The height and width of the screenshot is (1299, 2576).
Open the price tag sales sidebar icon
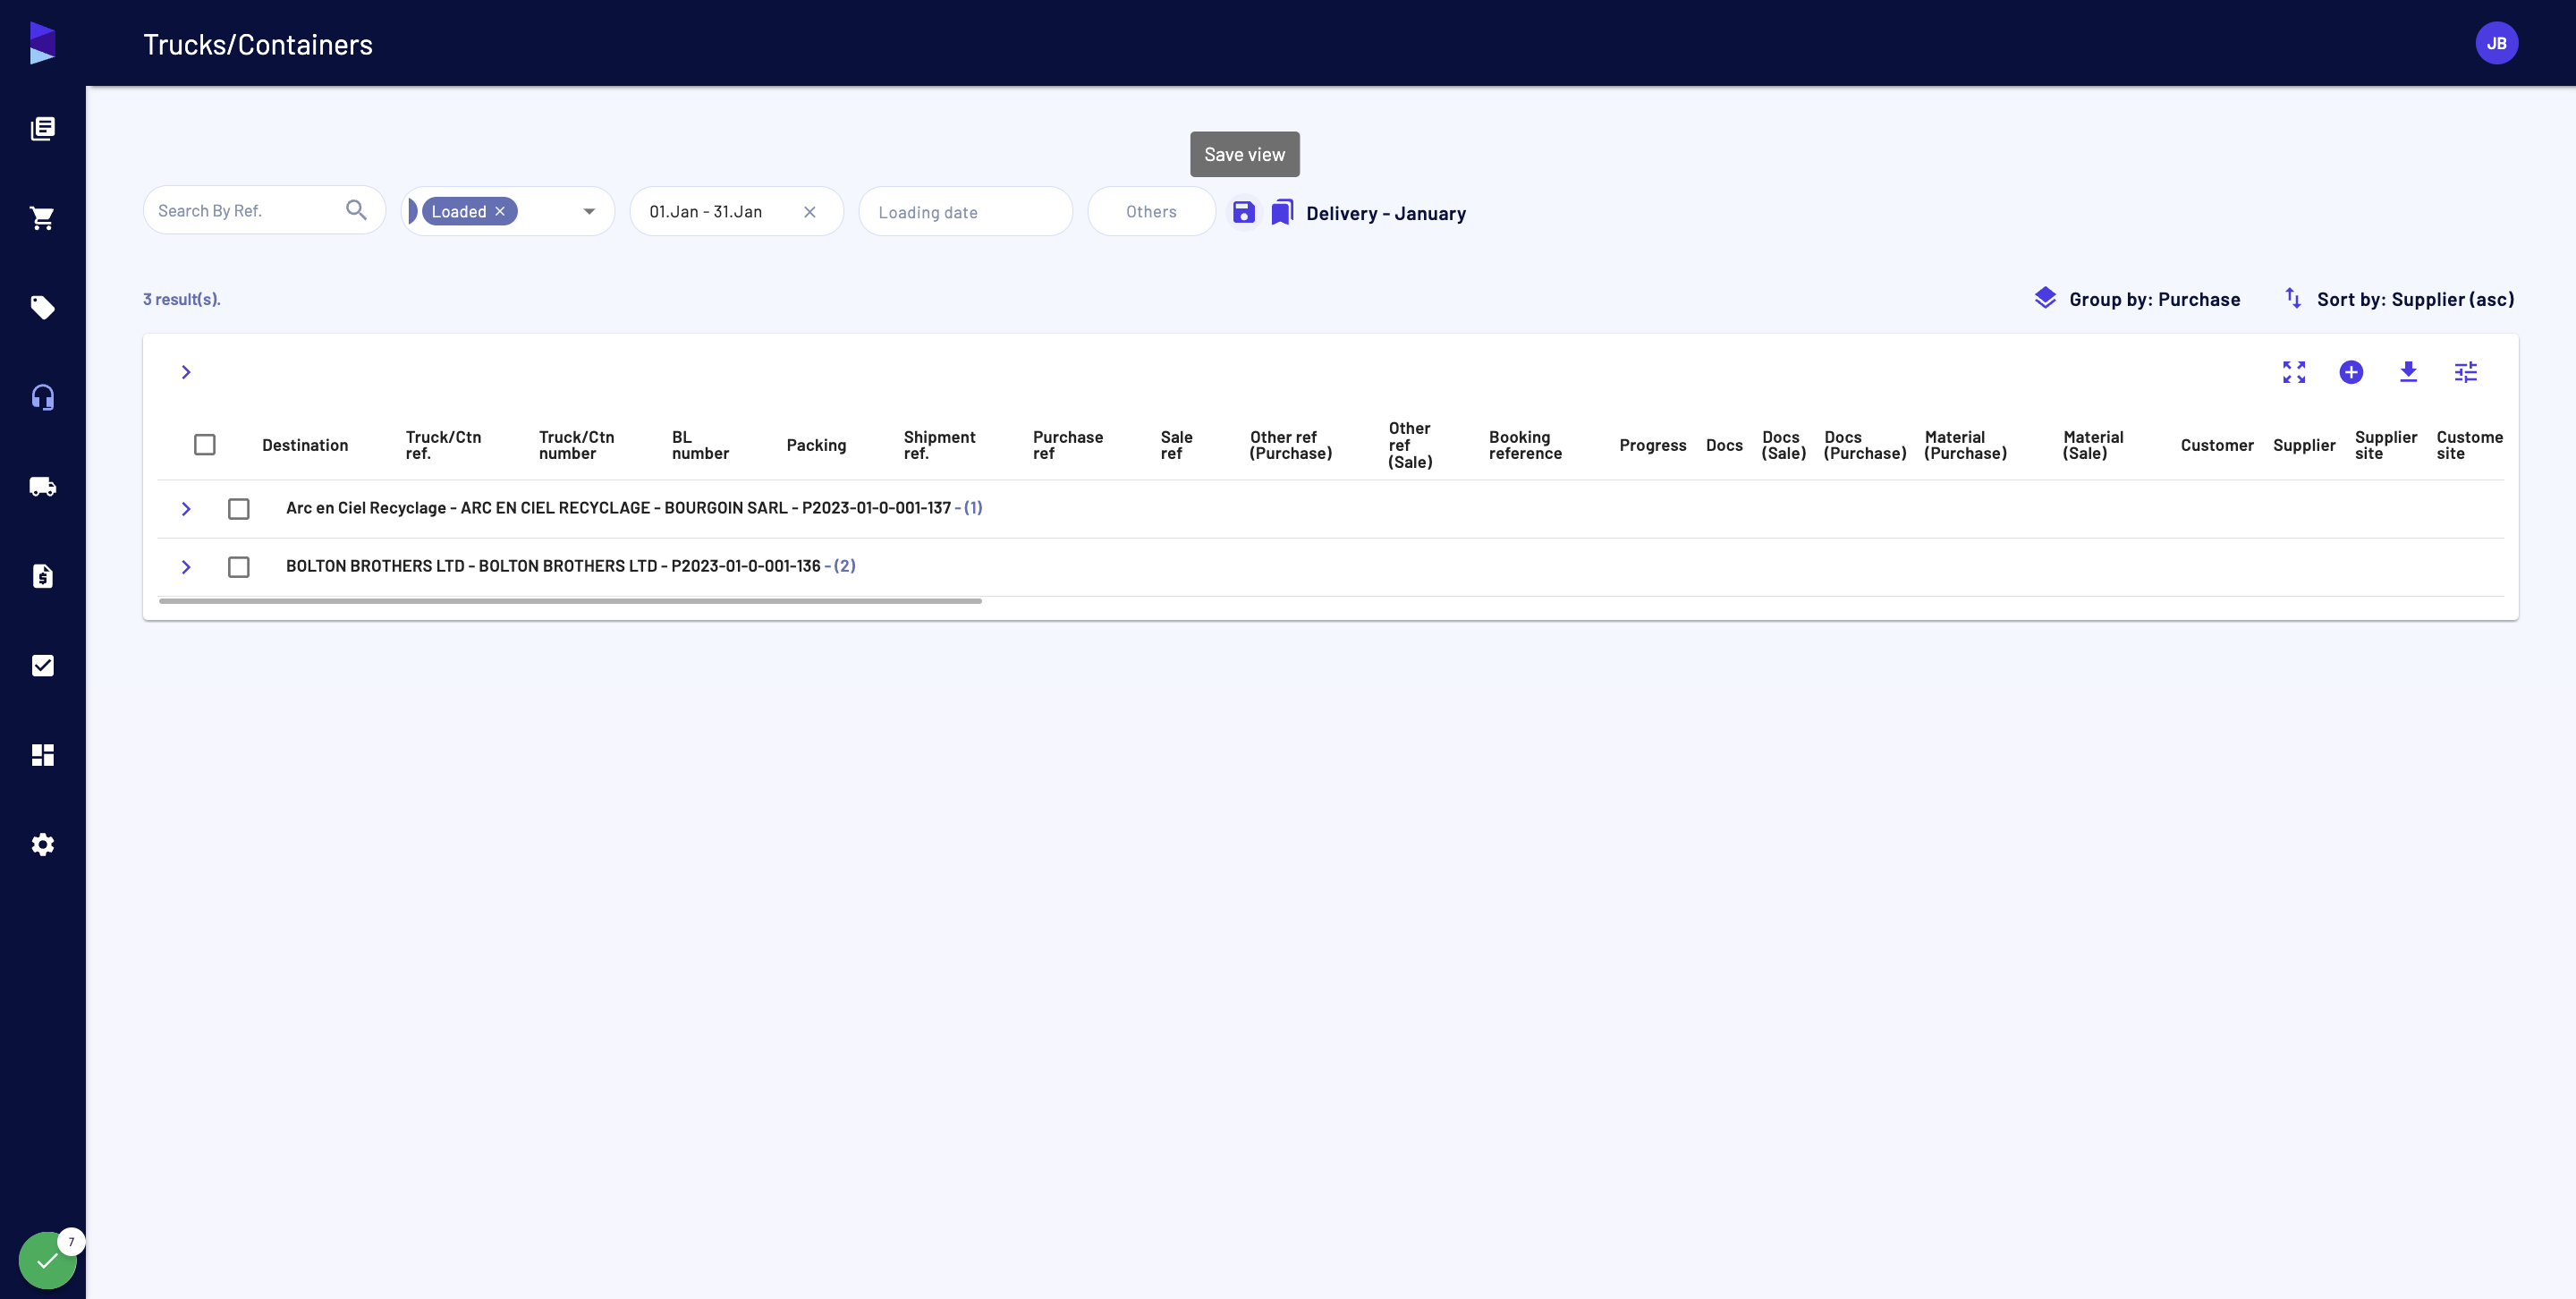pyautogui.click(x=42, y=307)
